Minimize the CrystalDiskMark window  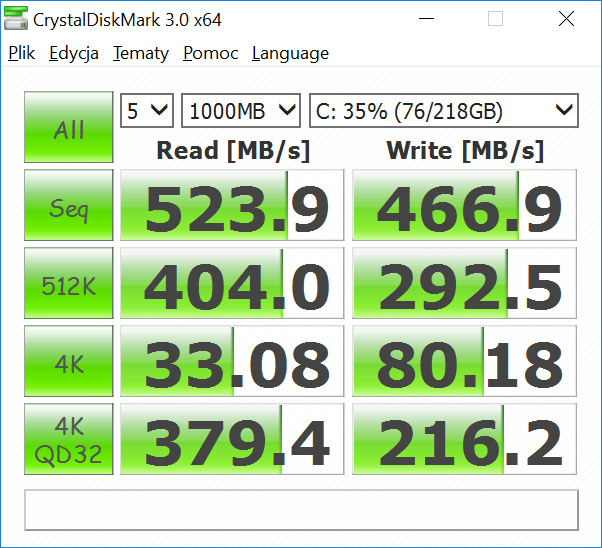point(426,18)
